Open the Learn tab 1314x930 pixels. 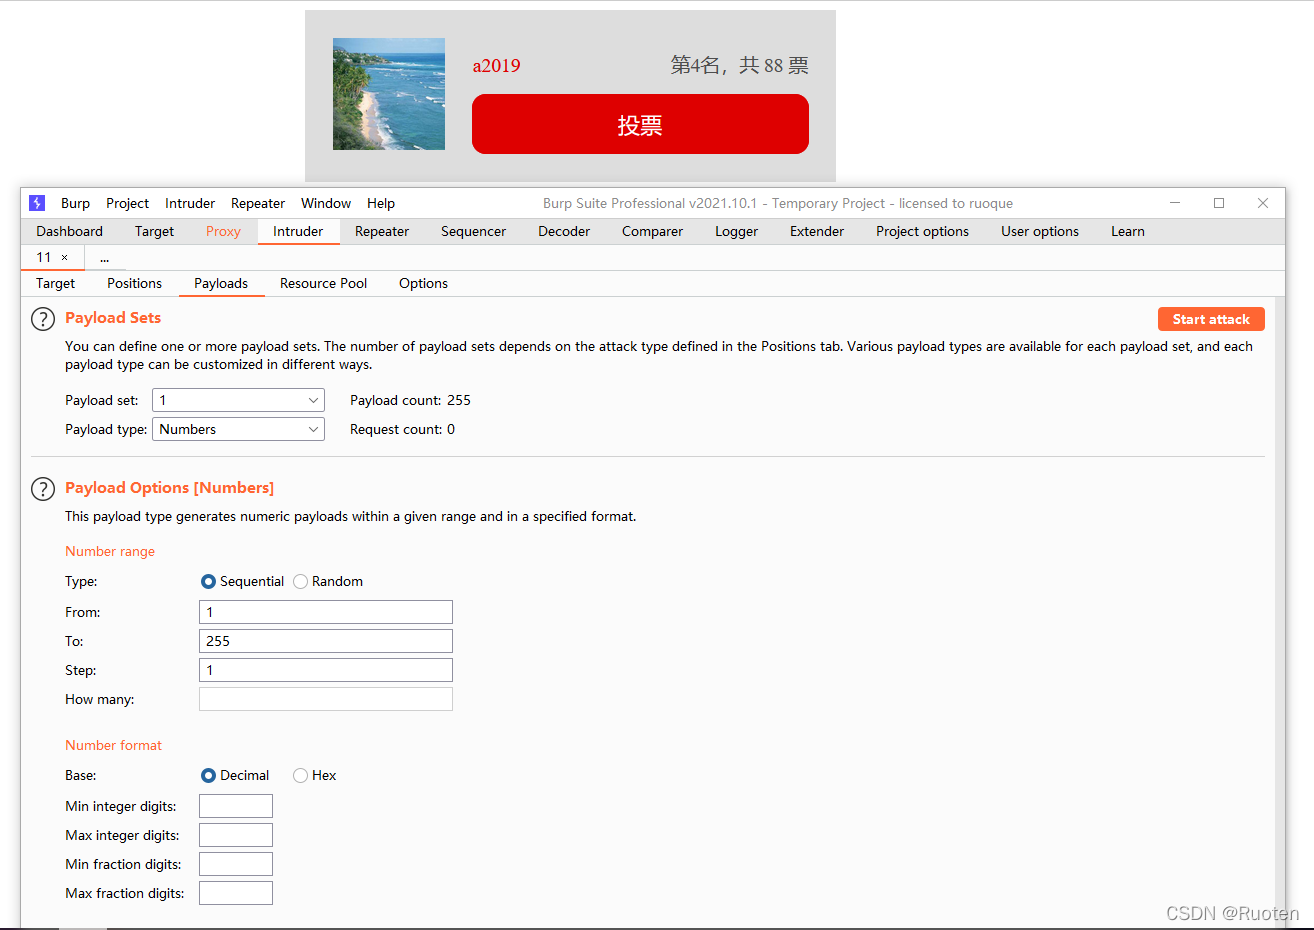point(1128,231)
